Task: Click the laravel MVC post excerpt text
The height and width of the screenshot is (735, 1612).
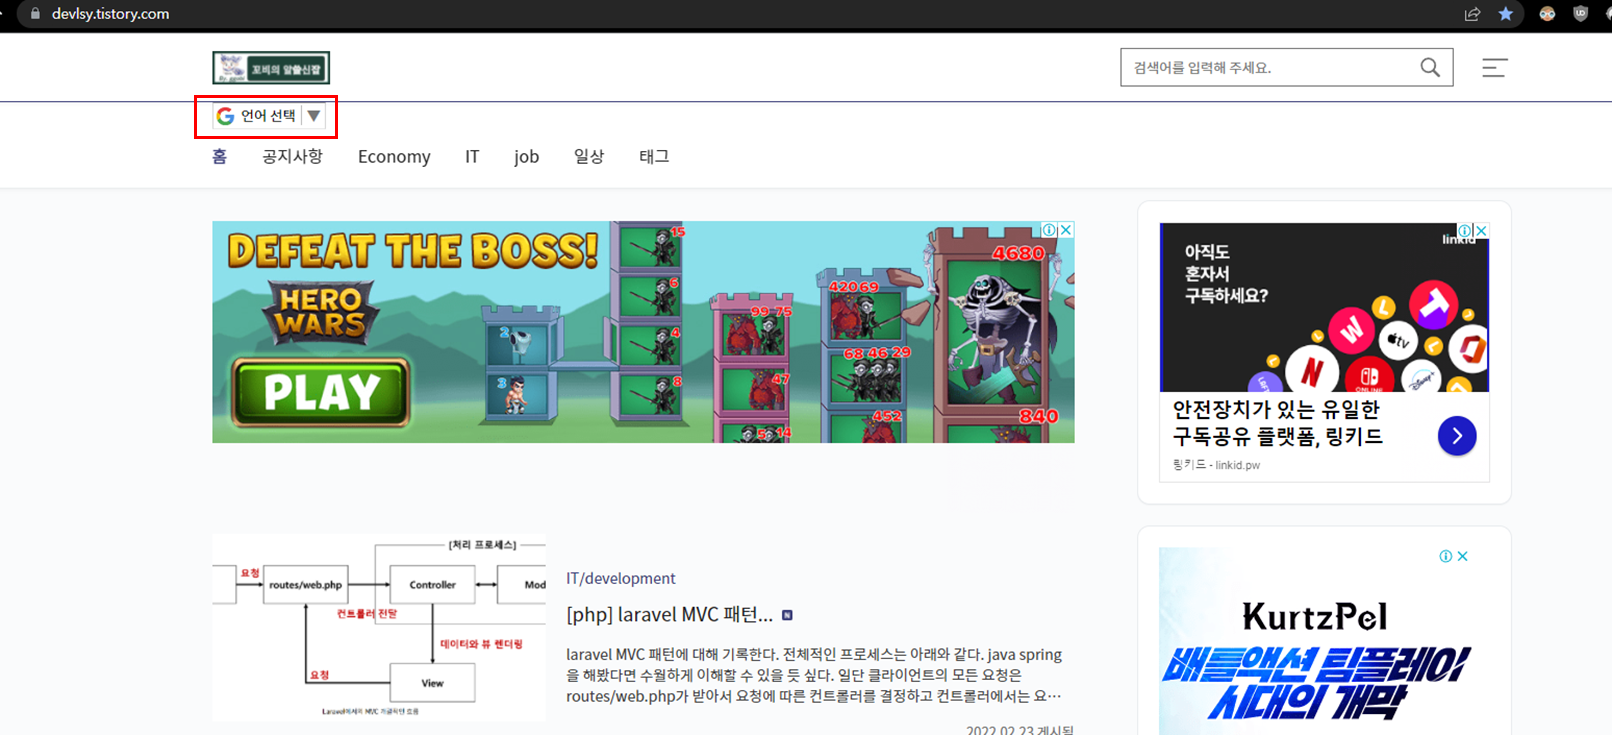Action: [814, 675]
